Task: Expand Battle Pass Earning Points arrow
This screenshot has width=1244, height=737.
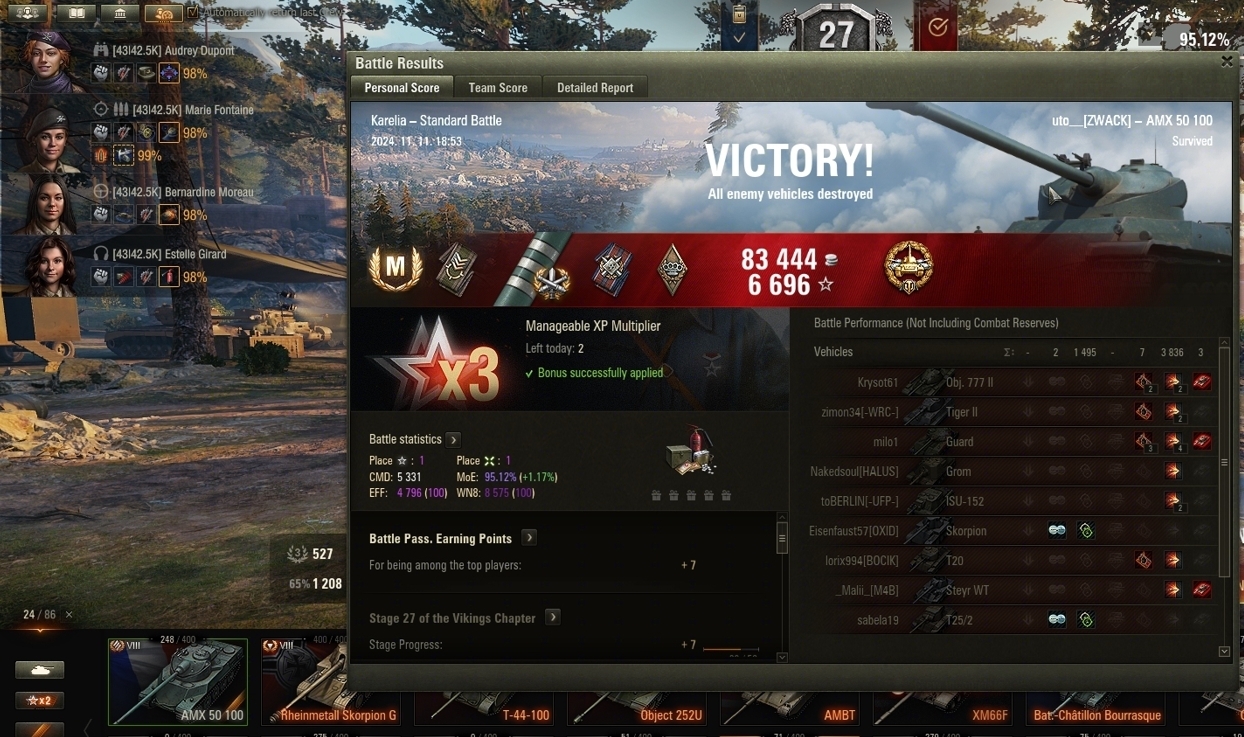Action: coord(529,538)
